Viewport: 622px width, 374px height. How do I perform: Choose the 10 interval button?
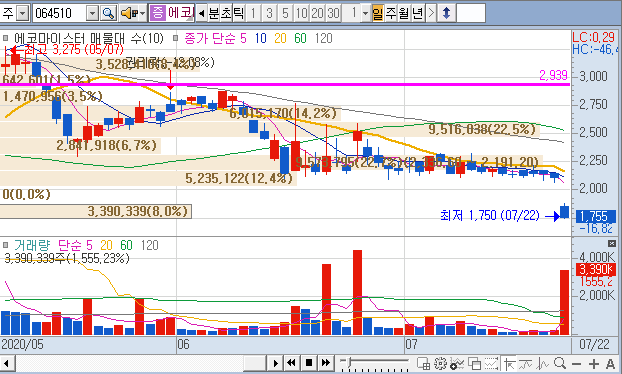pyautogui.click(x=301, y=13)
